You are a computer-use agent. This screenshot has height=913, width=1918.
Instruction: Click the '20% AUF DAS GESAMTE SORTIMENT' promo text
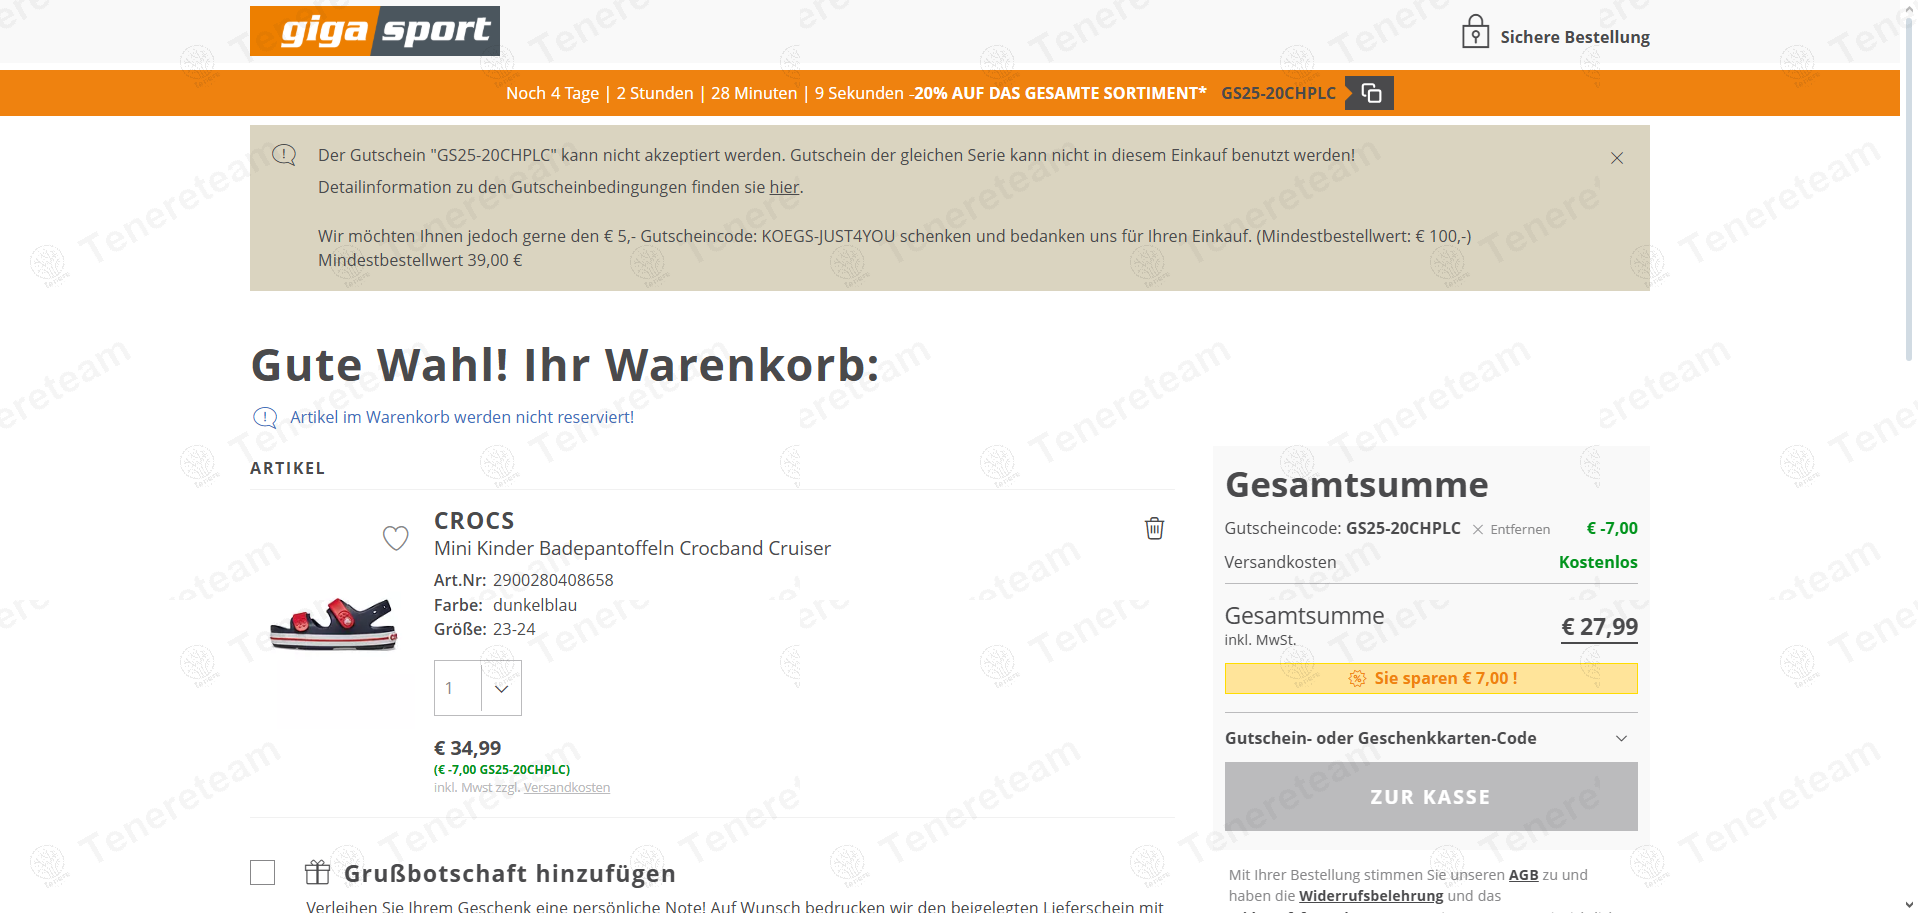(x=1058, y=93)
